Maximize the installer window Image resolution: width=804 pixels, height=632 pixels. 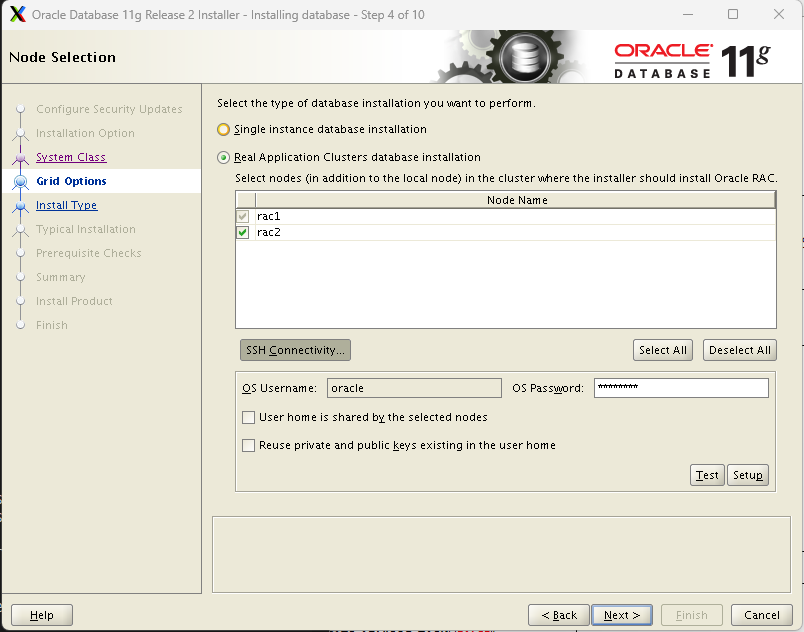[733, 14]
